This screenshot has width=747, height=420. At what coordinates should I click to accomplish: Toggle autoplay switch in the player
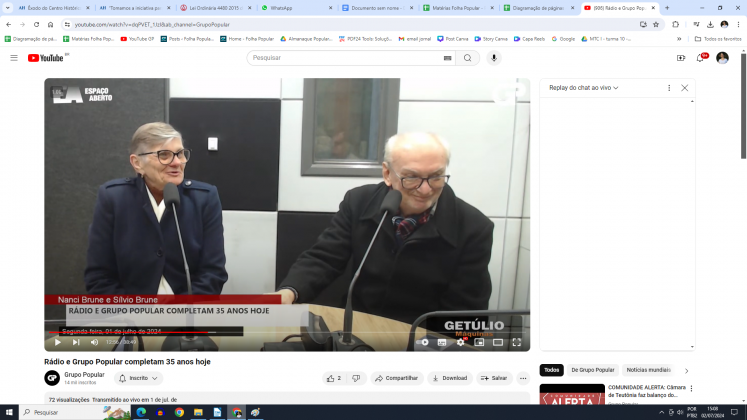[423, 342]
